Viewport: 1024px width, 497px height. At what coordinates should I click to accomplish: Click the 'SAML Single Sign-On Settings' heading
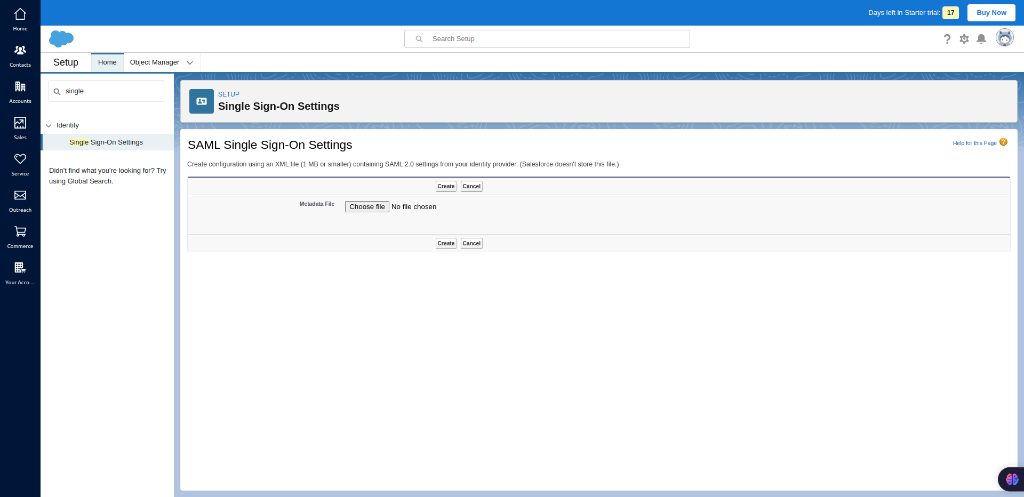tap(270, 145)
